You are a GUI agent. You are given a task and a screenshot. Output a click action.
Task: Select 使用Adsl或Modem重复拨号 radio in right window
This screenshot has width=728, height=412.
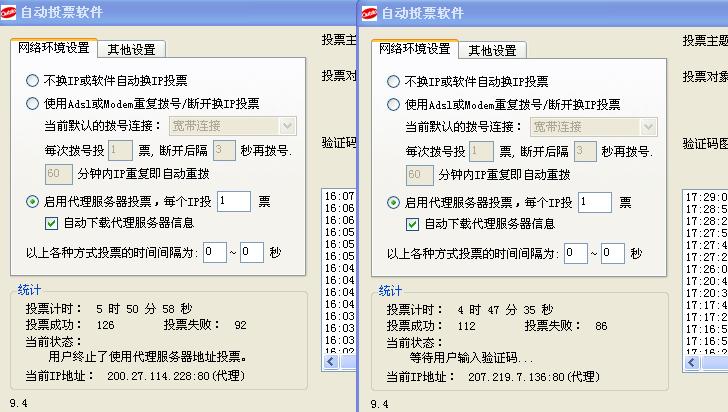coord(393,104)
